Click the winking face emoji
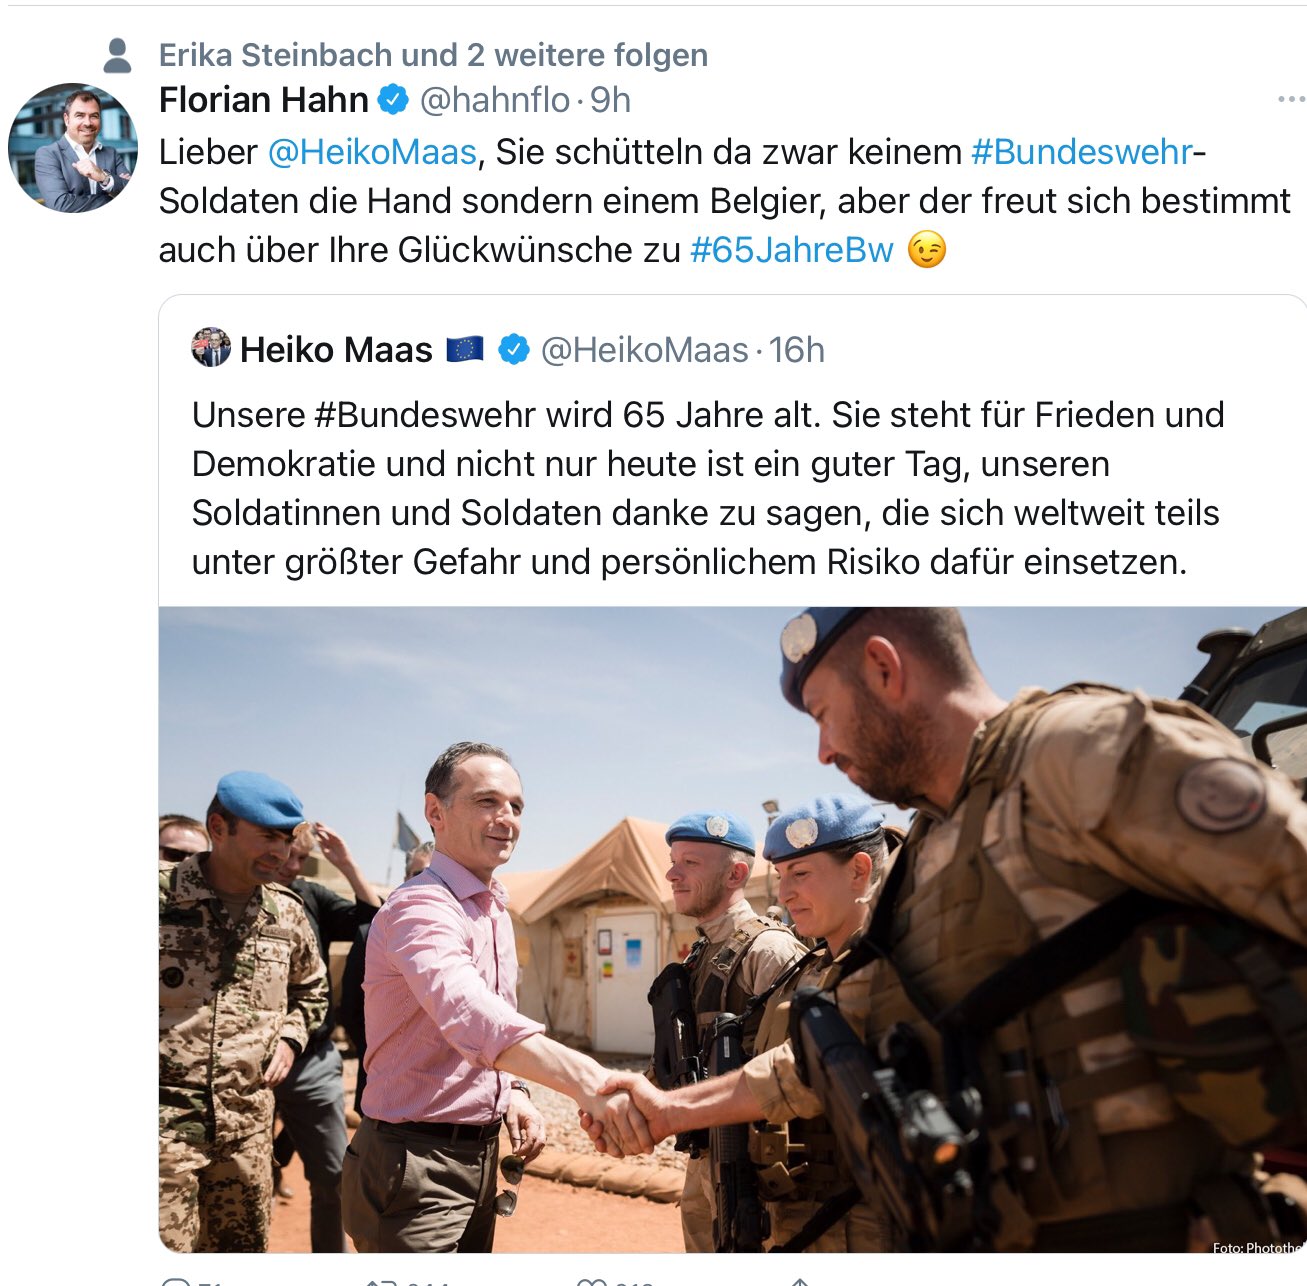 (x=927, y=250)
